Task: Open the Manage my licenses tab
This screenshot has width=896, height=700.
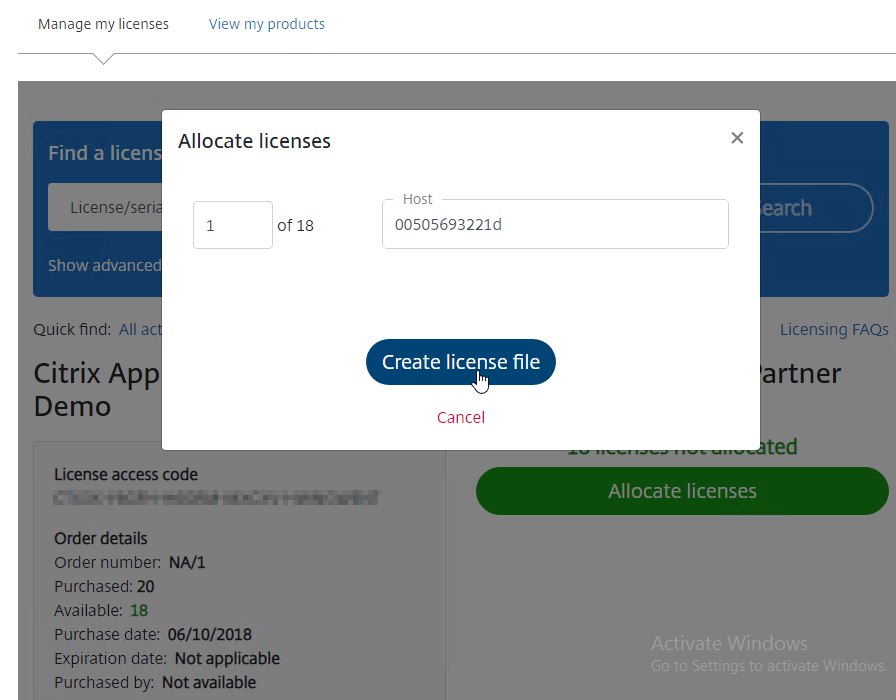Action: tap(103, 24)
